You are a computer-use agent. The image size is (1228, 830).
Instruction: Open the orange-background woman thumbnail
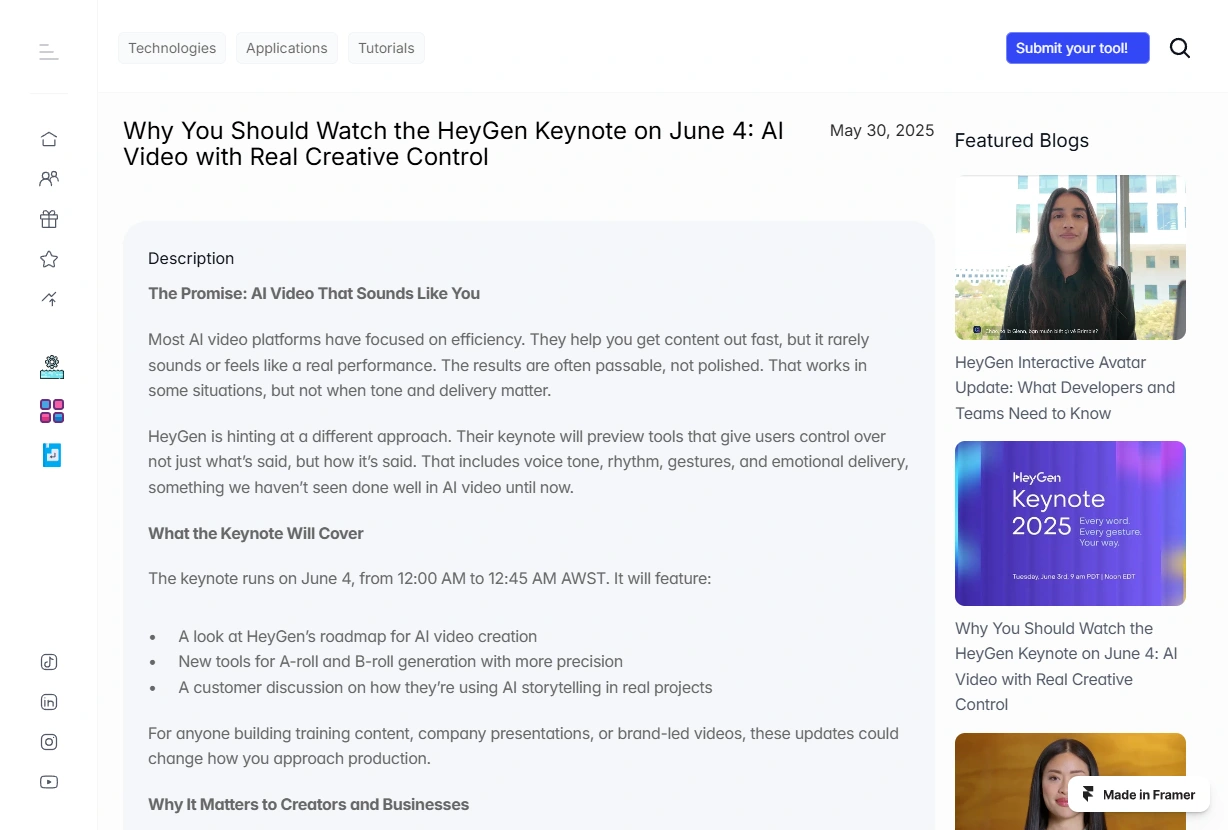(x=1070, y=781)
